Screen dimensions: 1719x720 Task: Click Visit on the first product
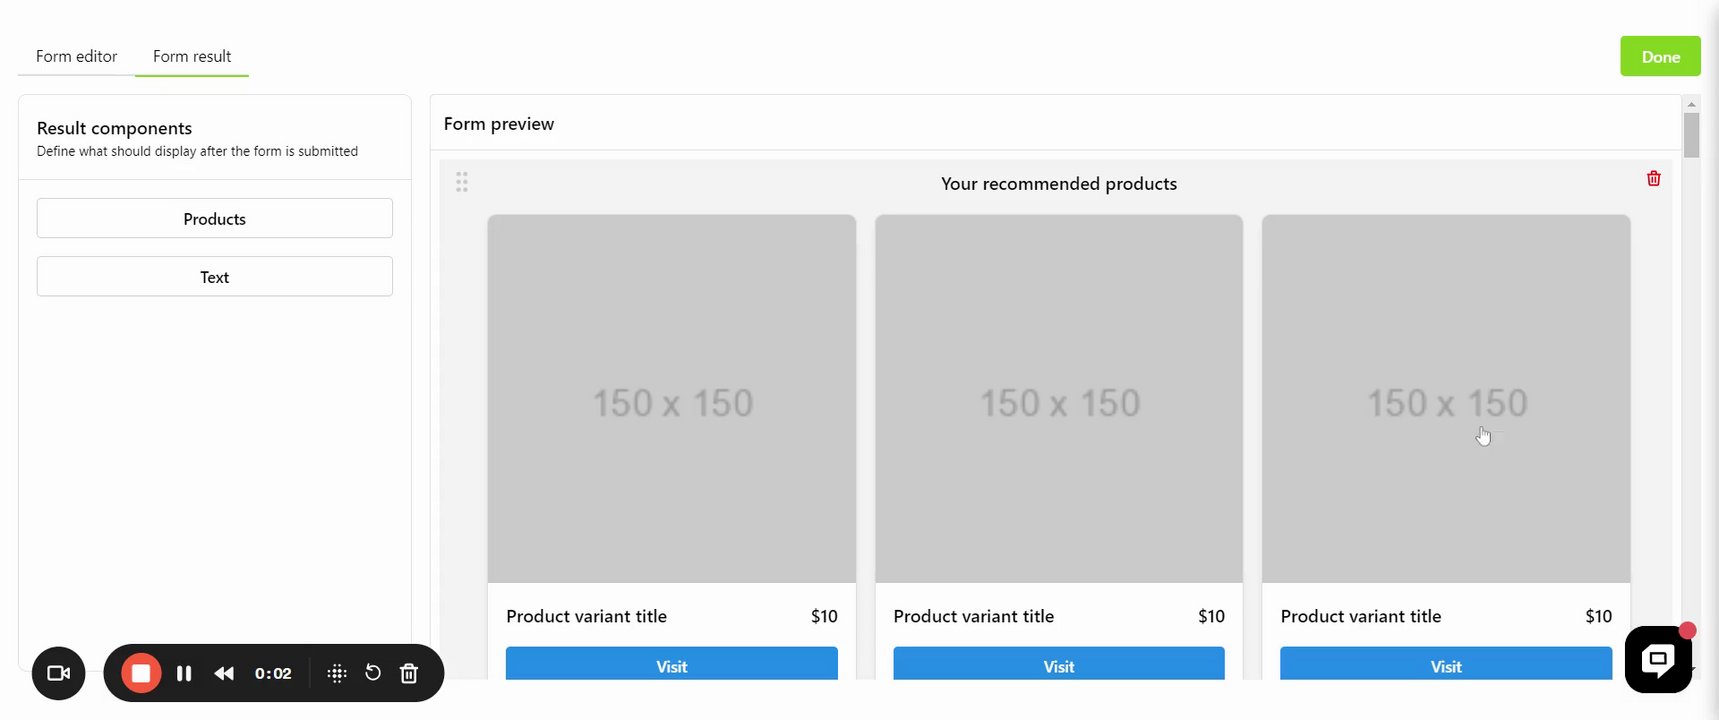671,665
